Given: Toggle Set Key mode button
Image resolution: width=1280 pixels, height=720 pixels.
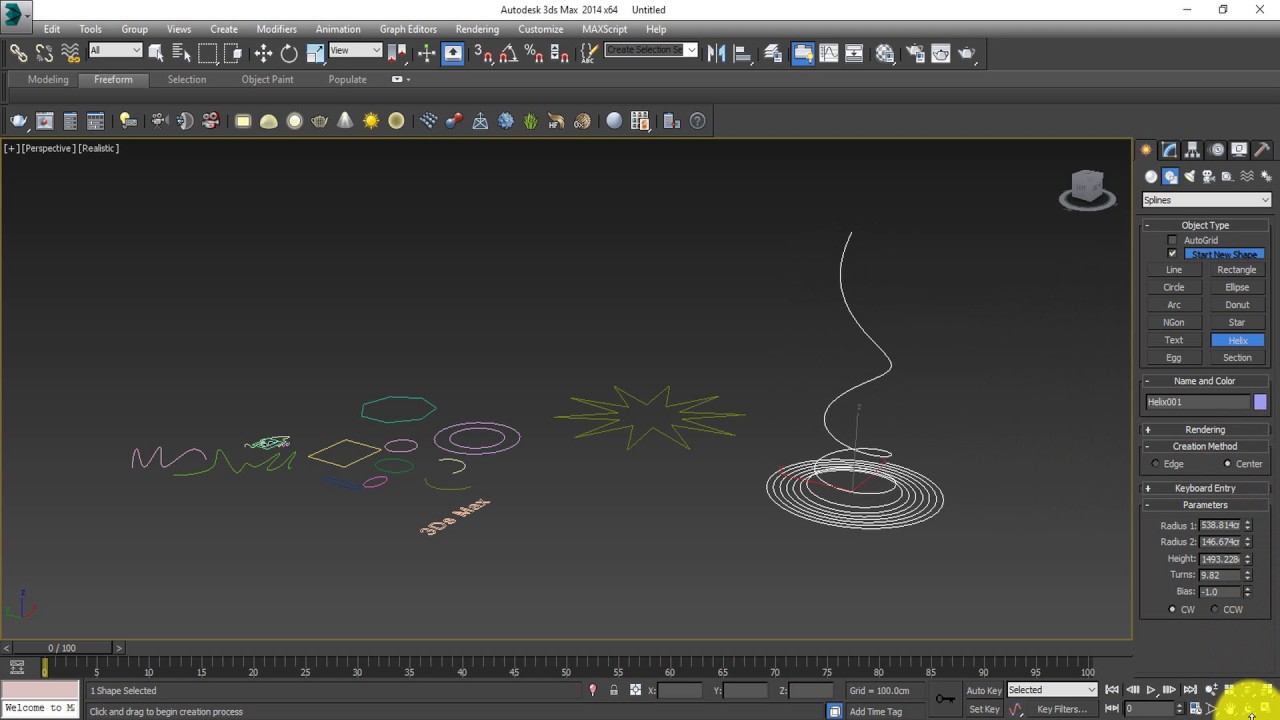Looking at the screenshot, I should click(x=984, y=709).
